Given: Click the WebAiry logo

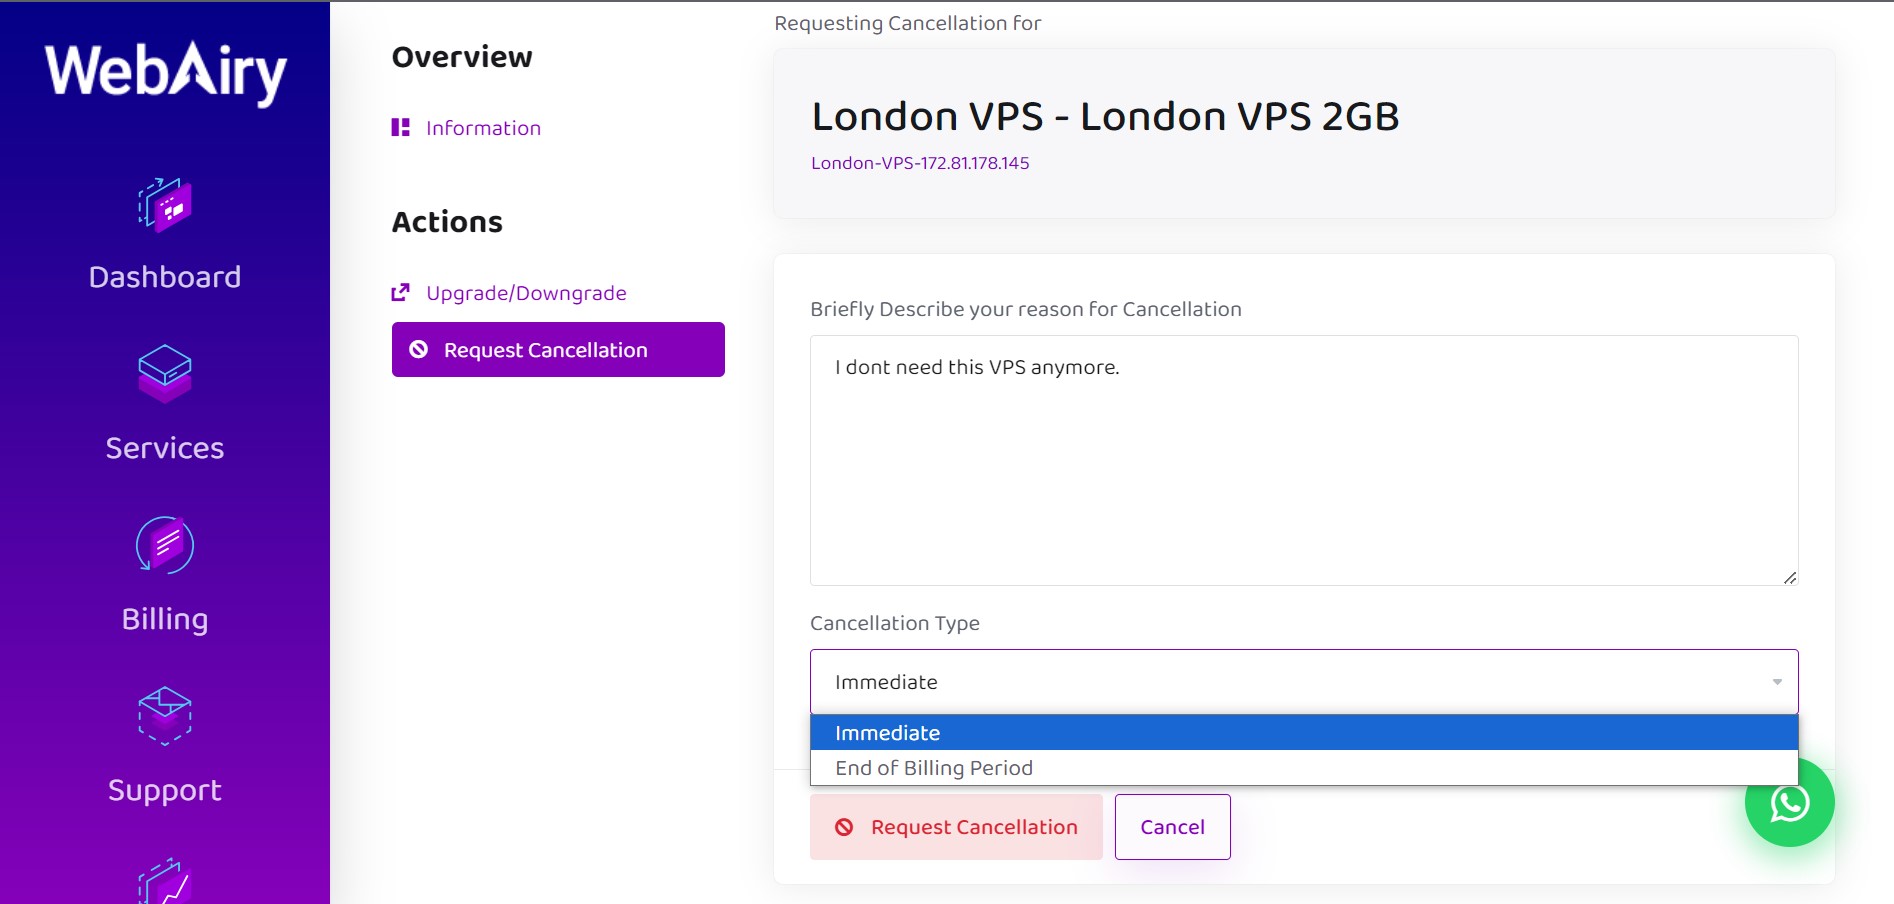Looking at the screenshot, I should 165,72.
